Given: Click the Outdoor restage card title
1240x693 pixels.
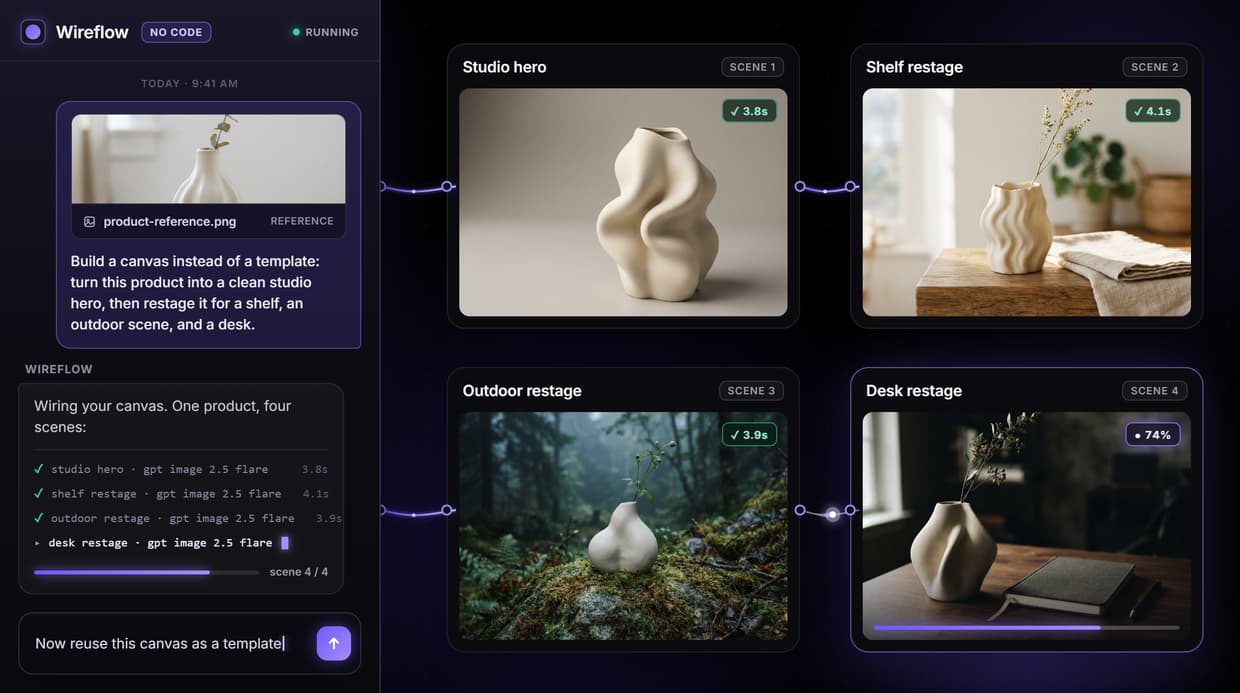Looking at the screenshot, I should (x=522, y=391).
